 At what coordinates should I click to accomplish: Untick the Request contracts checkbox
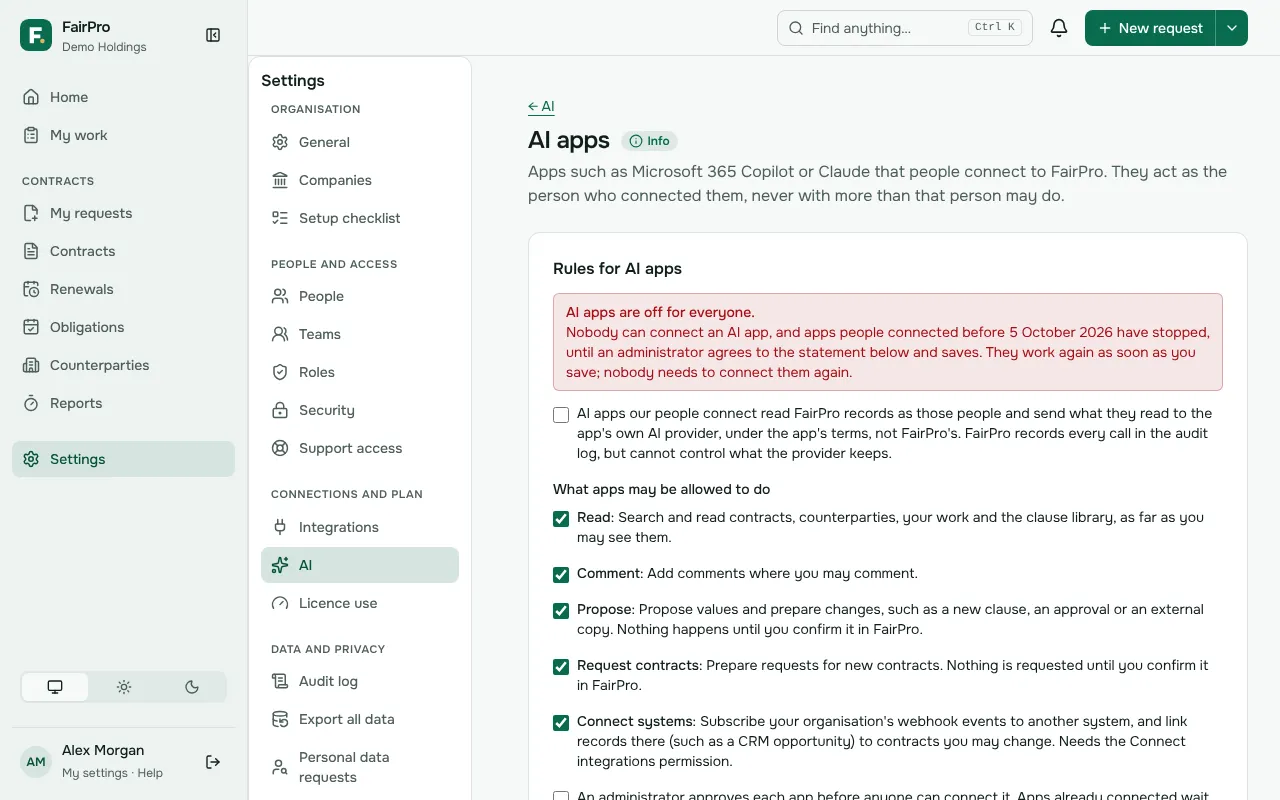(x=561, y=667)
